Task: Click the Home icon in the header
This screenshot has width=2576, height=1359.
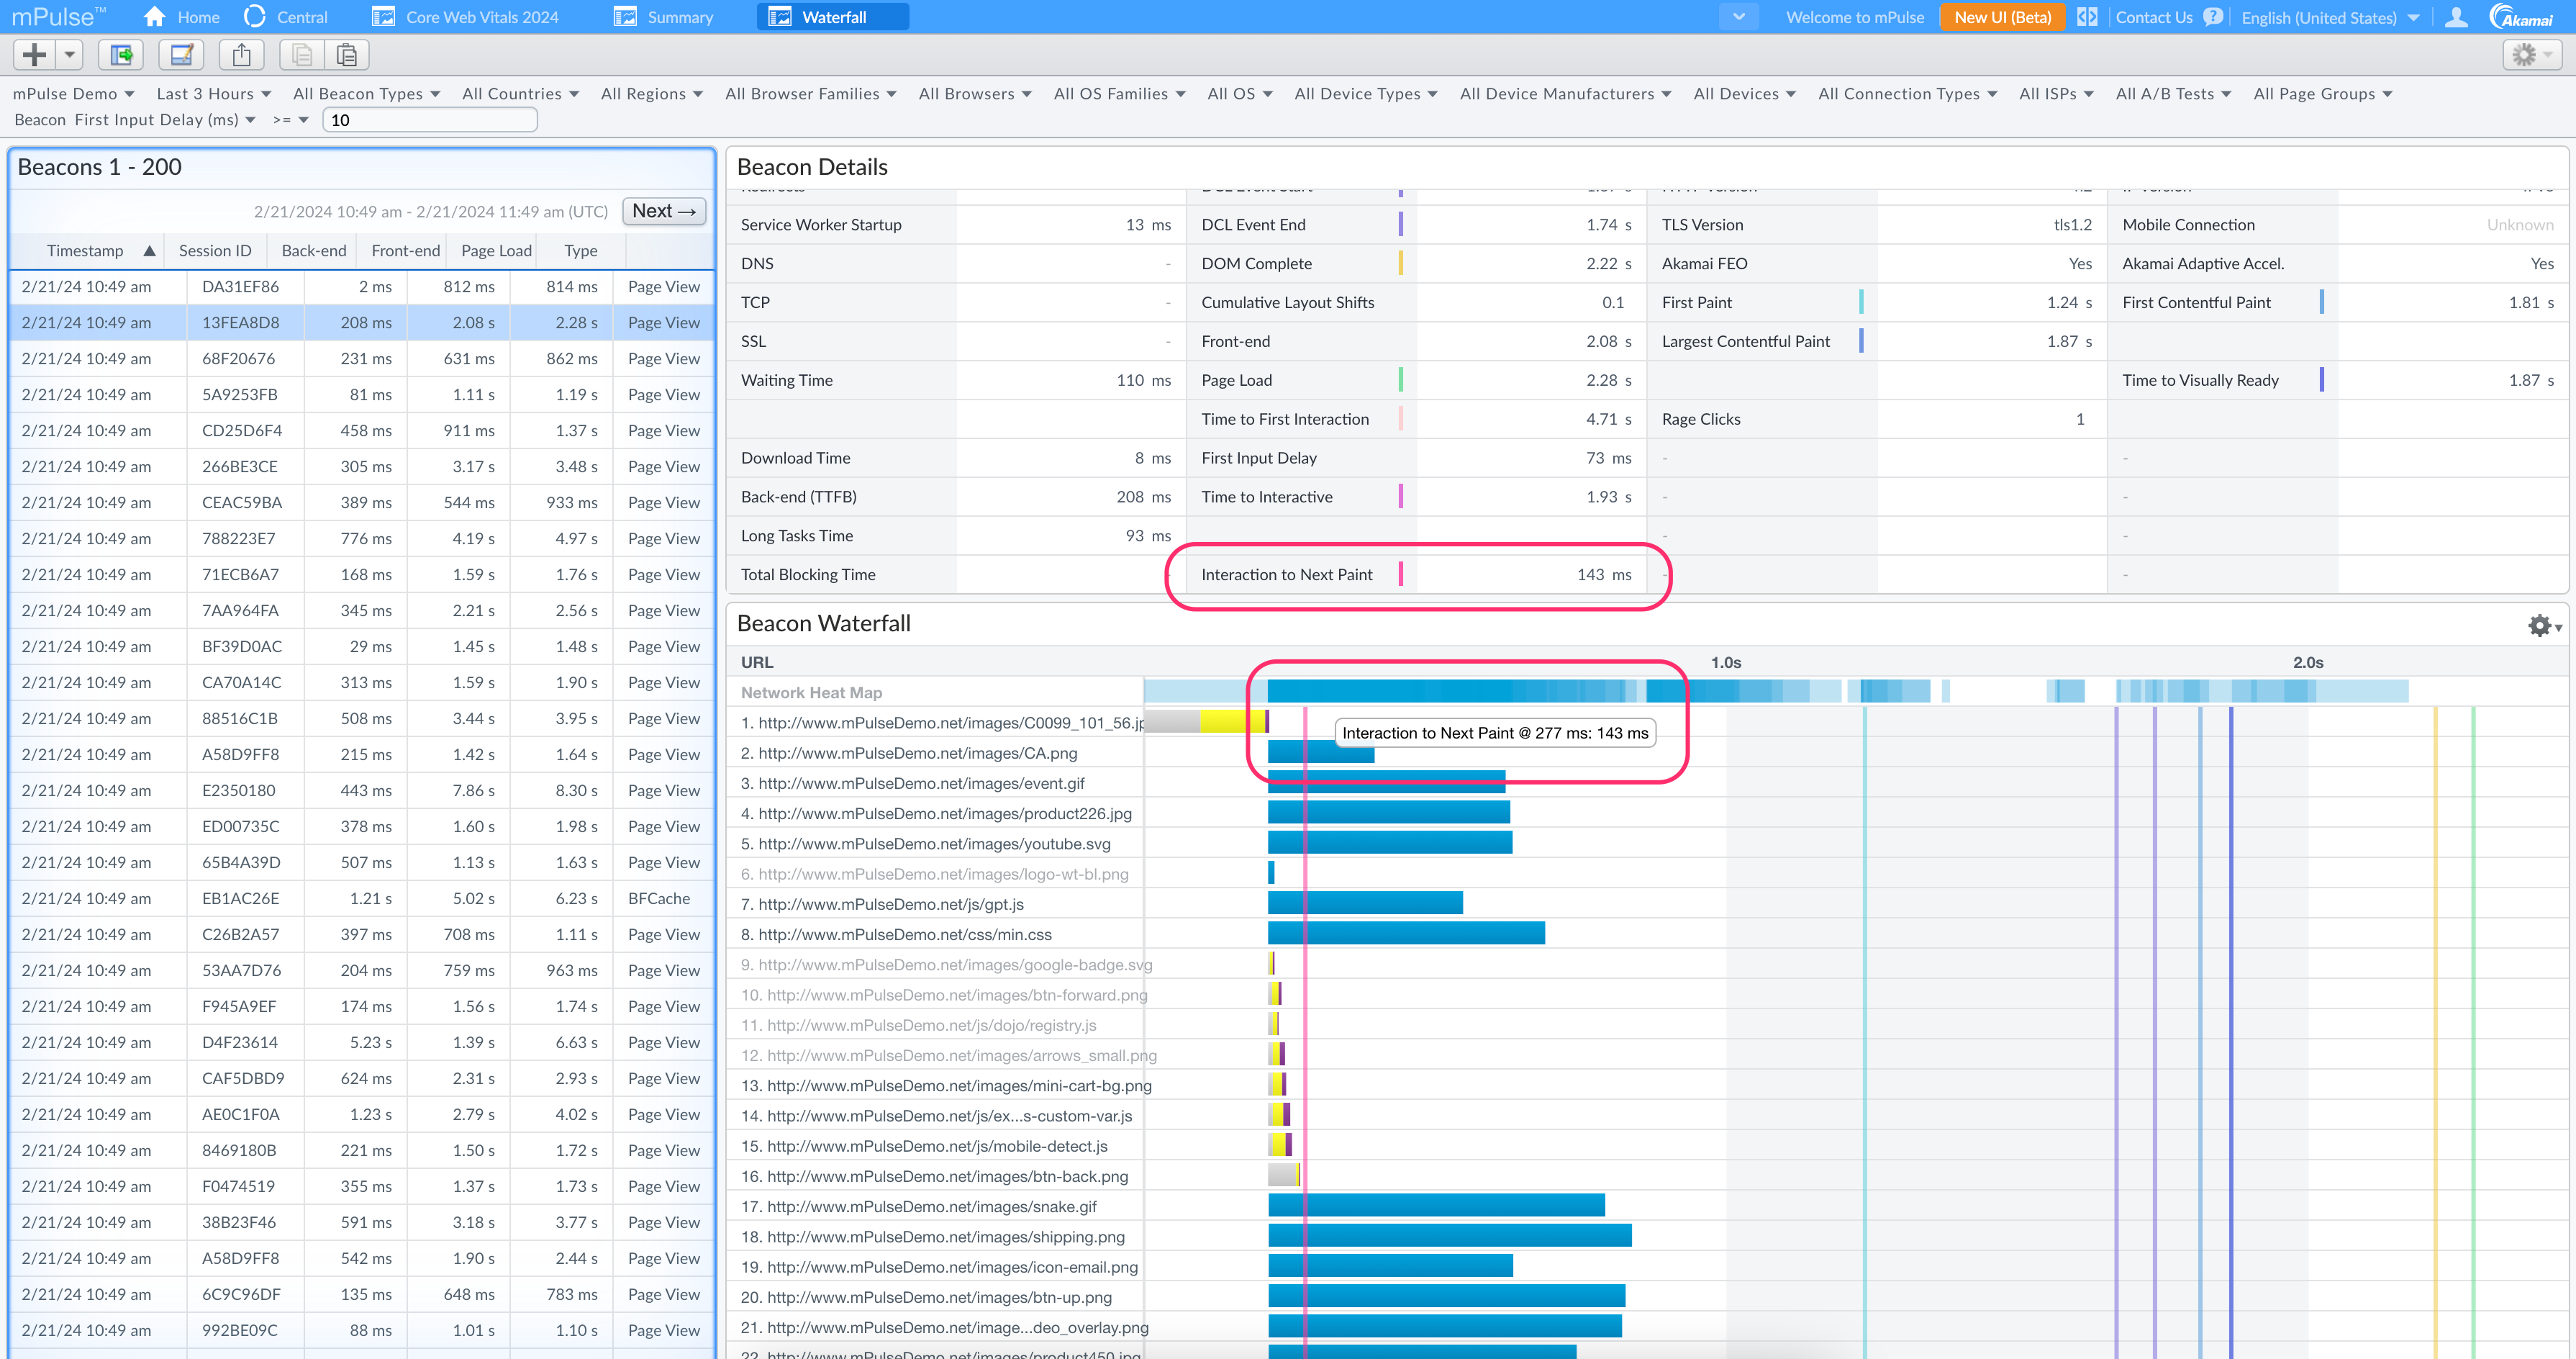Action: 153,16
